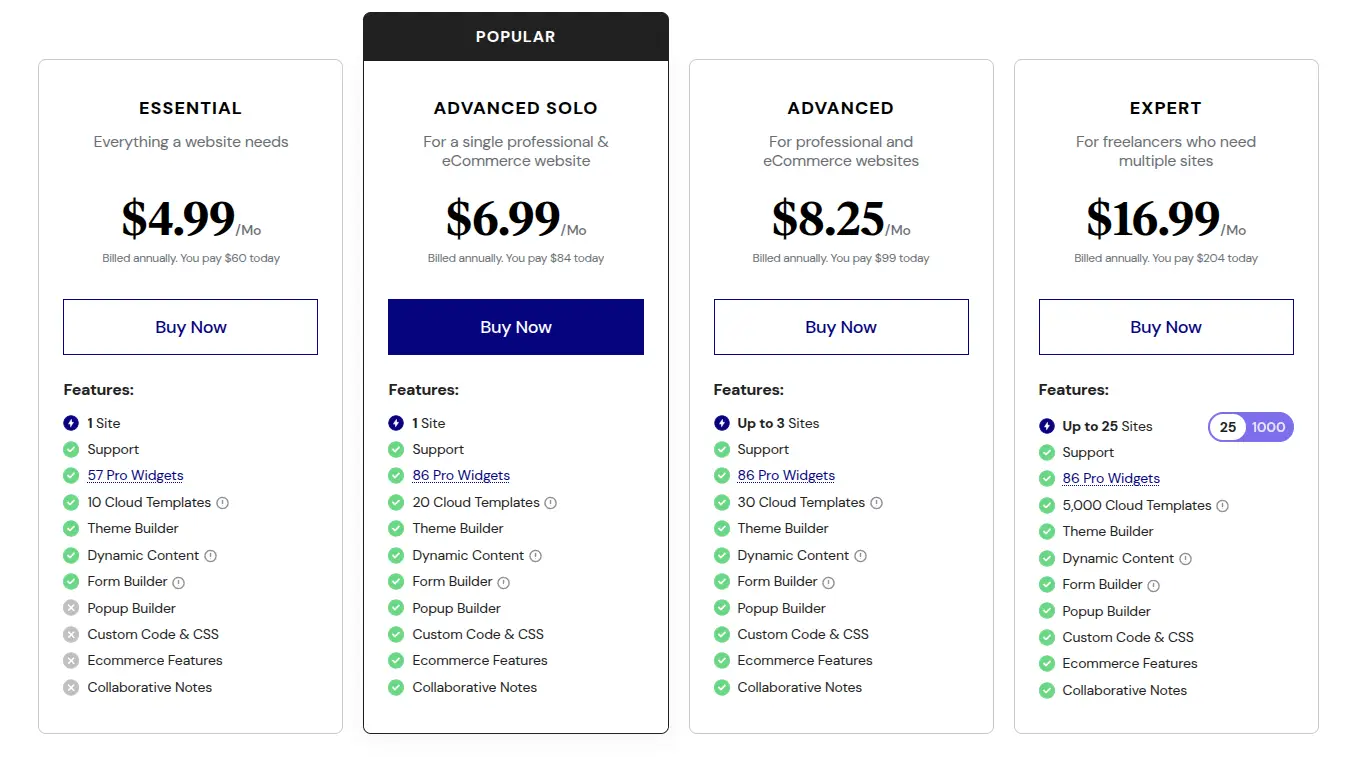Open the 57 Pro Widgets link under Essential
Image resolution: width=1357 pixels, height=757 pixels.
135,475
